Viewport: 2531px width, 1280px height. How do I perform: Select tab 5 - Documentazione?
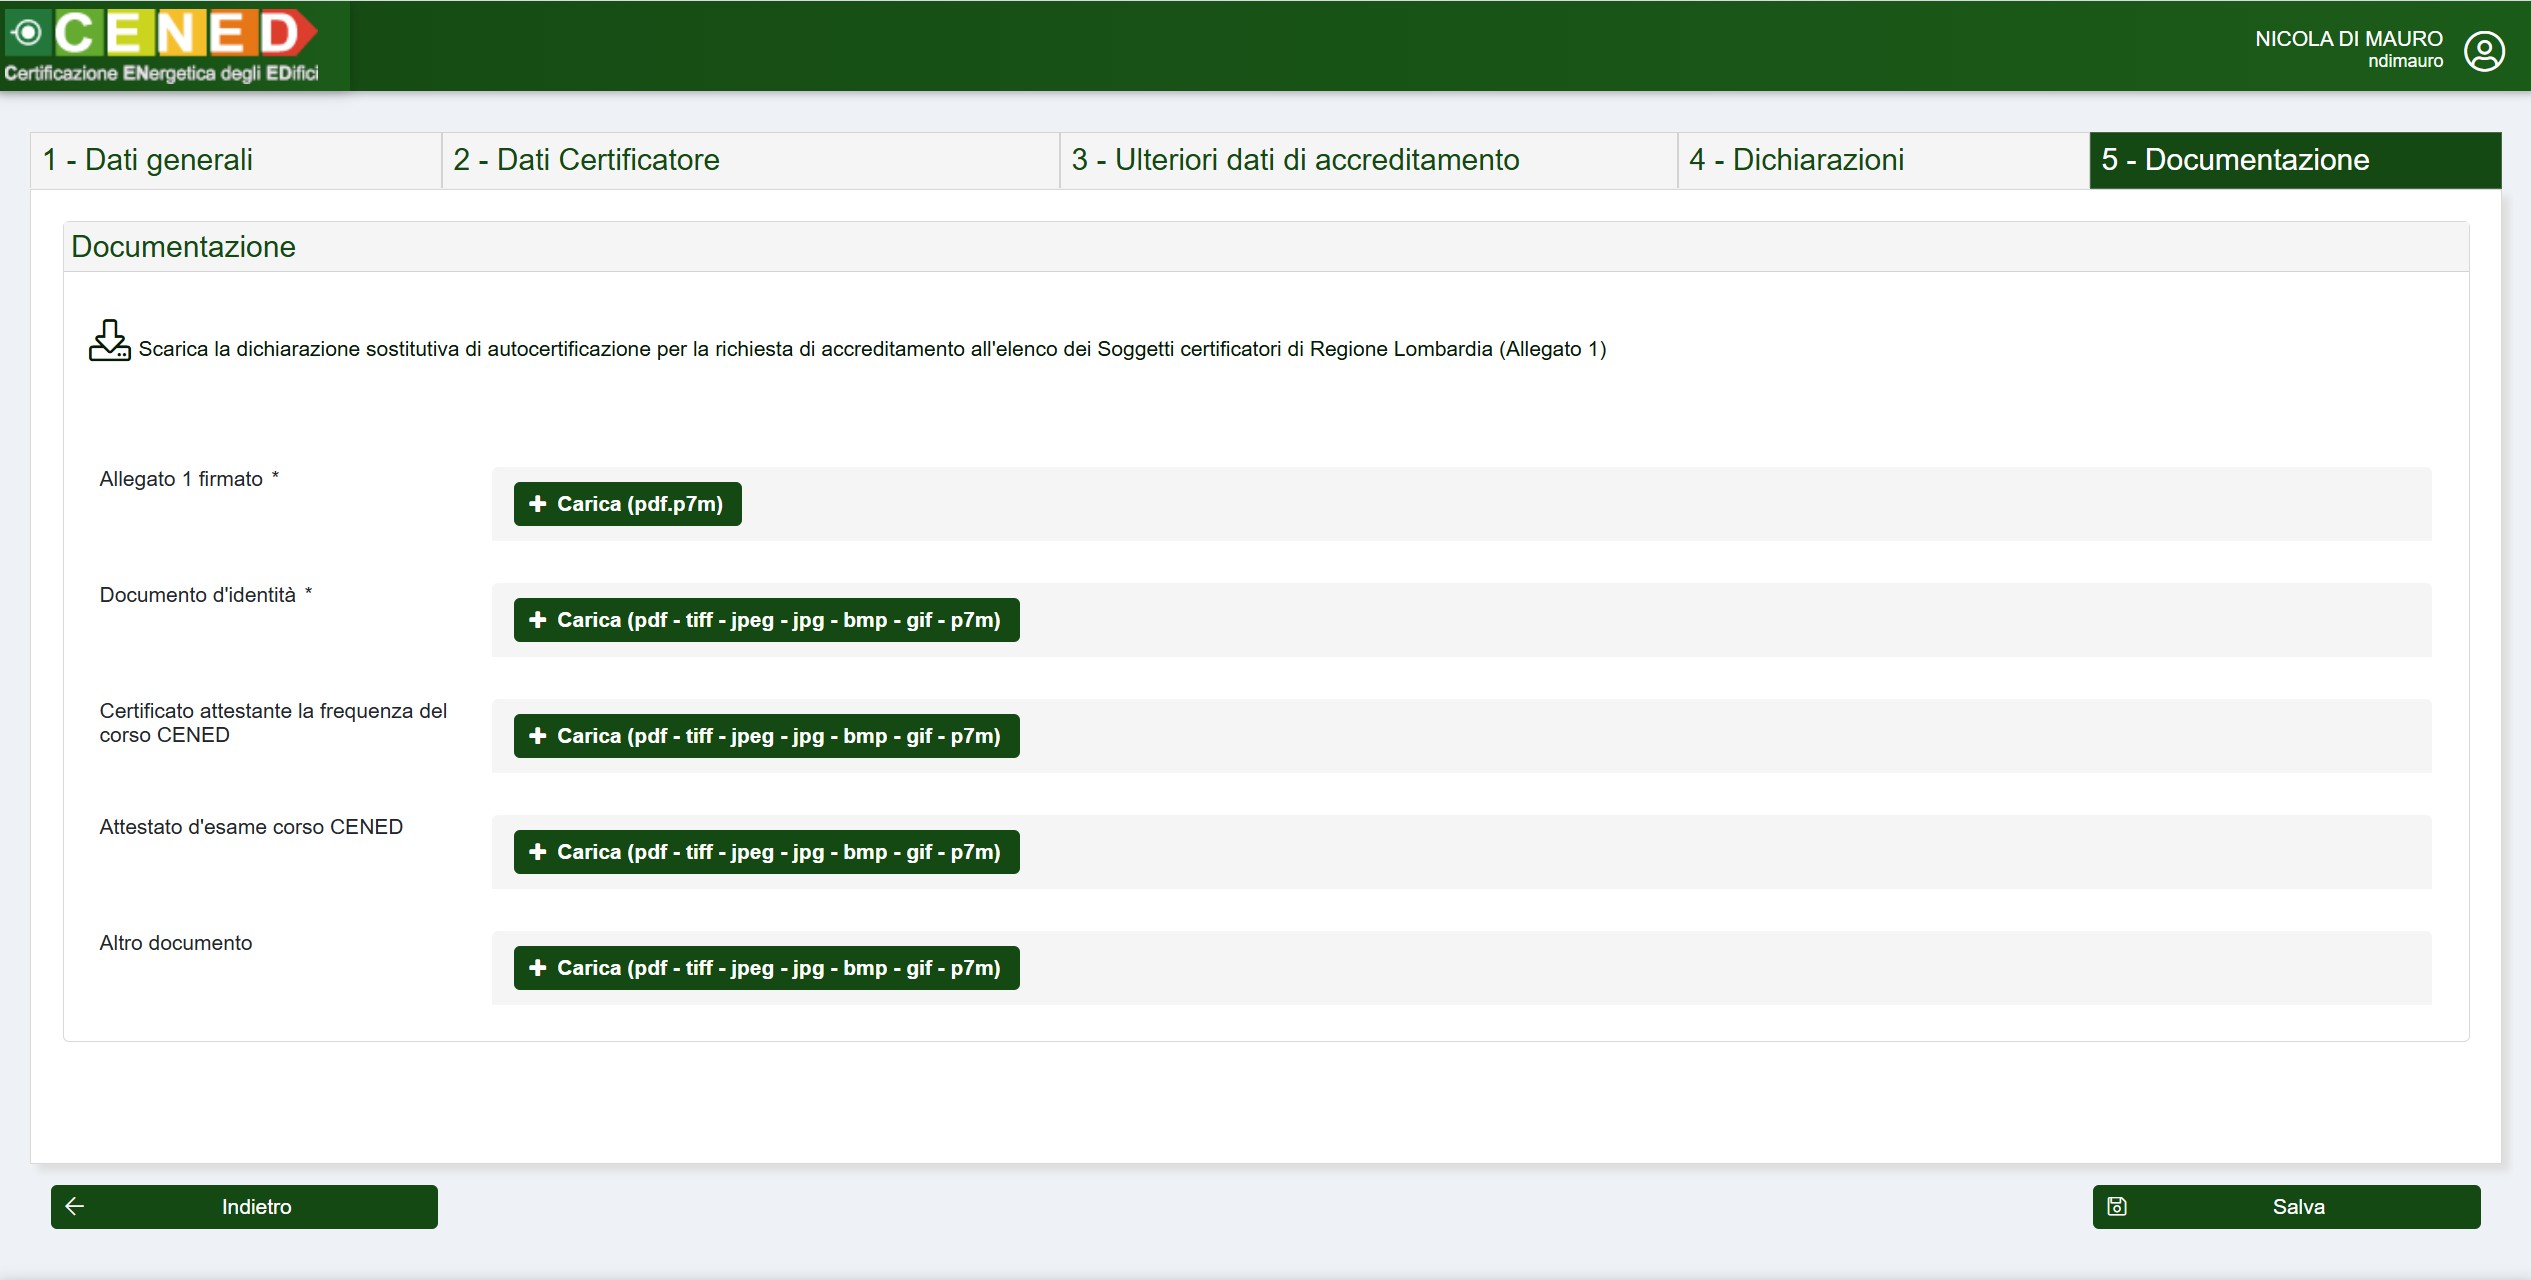click(x=2296, y=160)
